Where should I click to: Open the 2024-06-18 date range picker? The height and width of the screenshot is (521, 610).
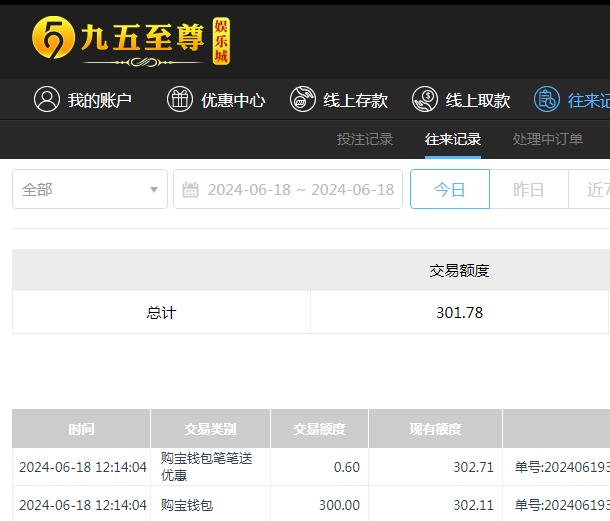pyautogui.click(x=288, y=189)
